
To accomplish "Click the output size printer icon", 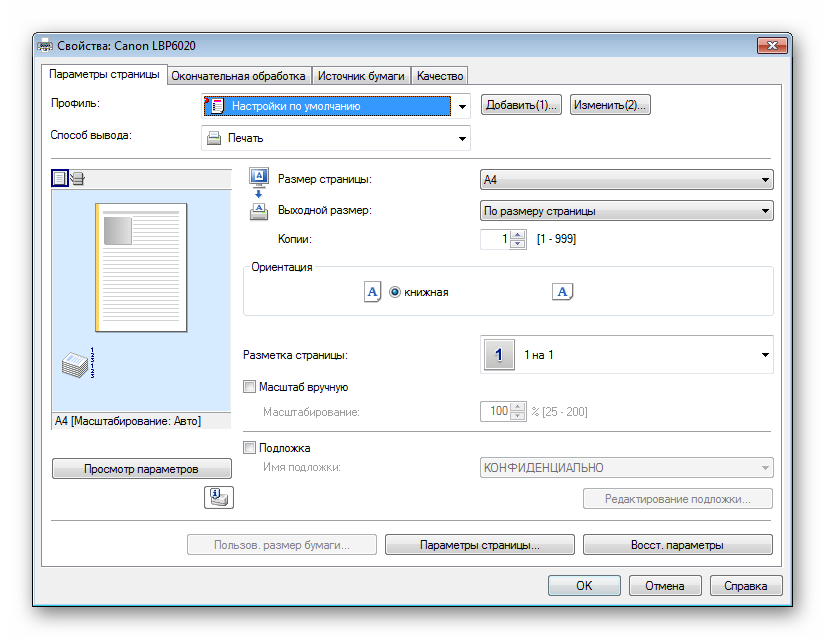I will point(258,211).
